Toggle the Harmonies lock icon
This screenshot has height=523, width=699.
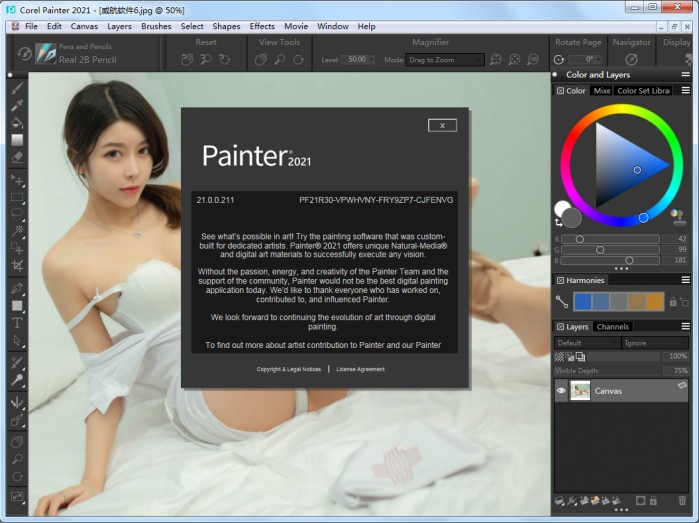[673, 302]
